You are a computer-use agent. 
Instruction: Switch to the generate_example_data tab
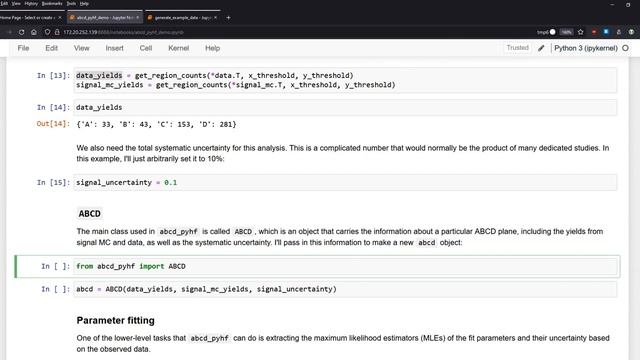click(182, 18)
